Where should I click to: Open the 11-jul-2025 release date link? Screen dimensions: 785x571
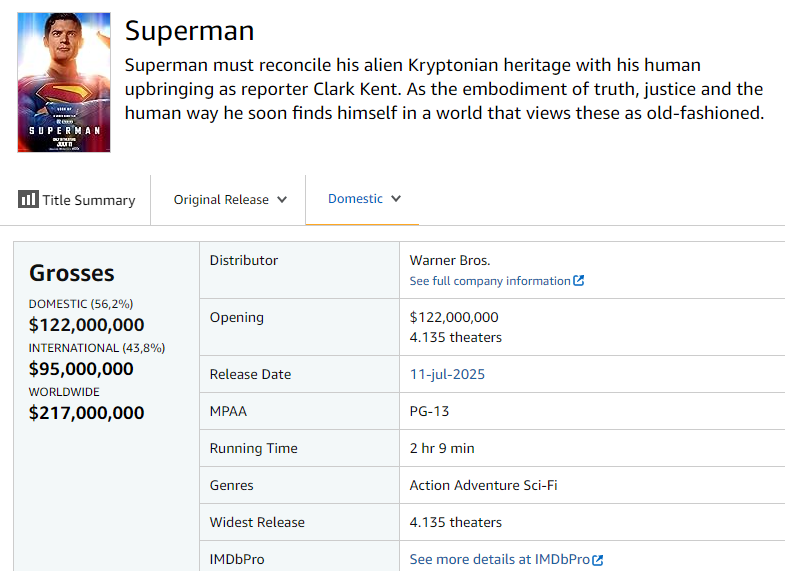(x=447, y=374)
